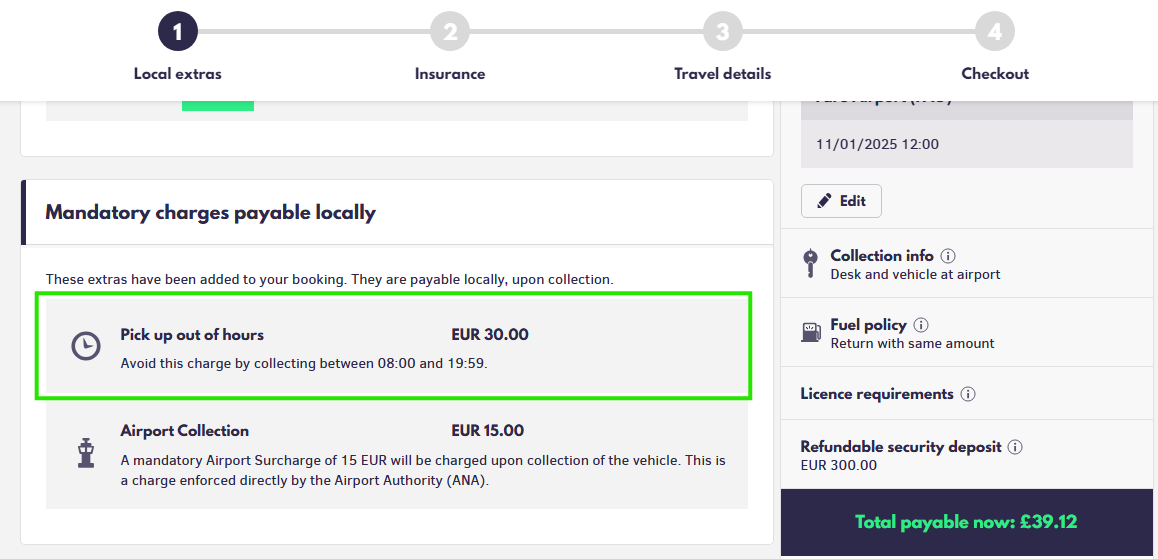This screenshot has height=559, width=1158.
Task: Click the fuel pump icon
Action: (x=811, y=333)
